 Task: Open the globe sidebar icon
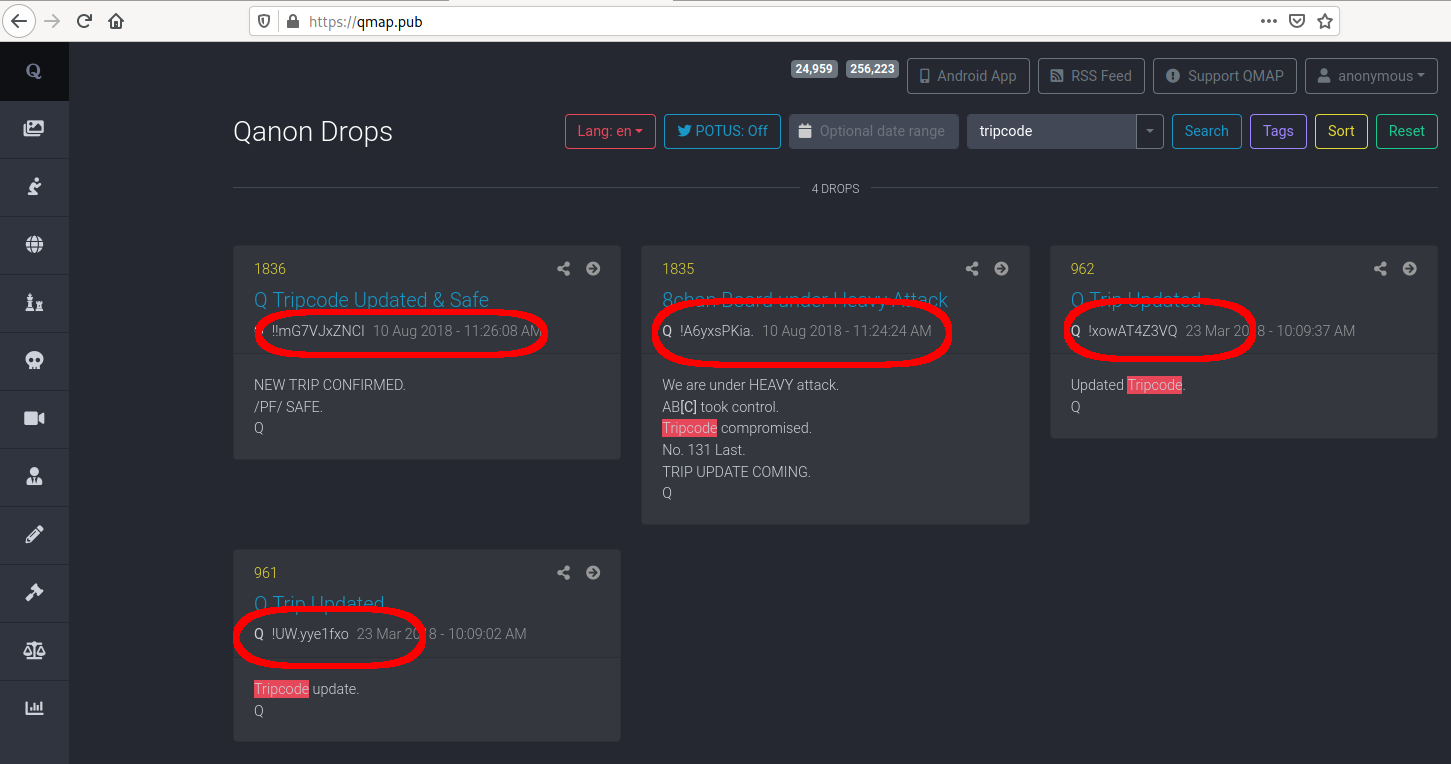pos(34,244)
